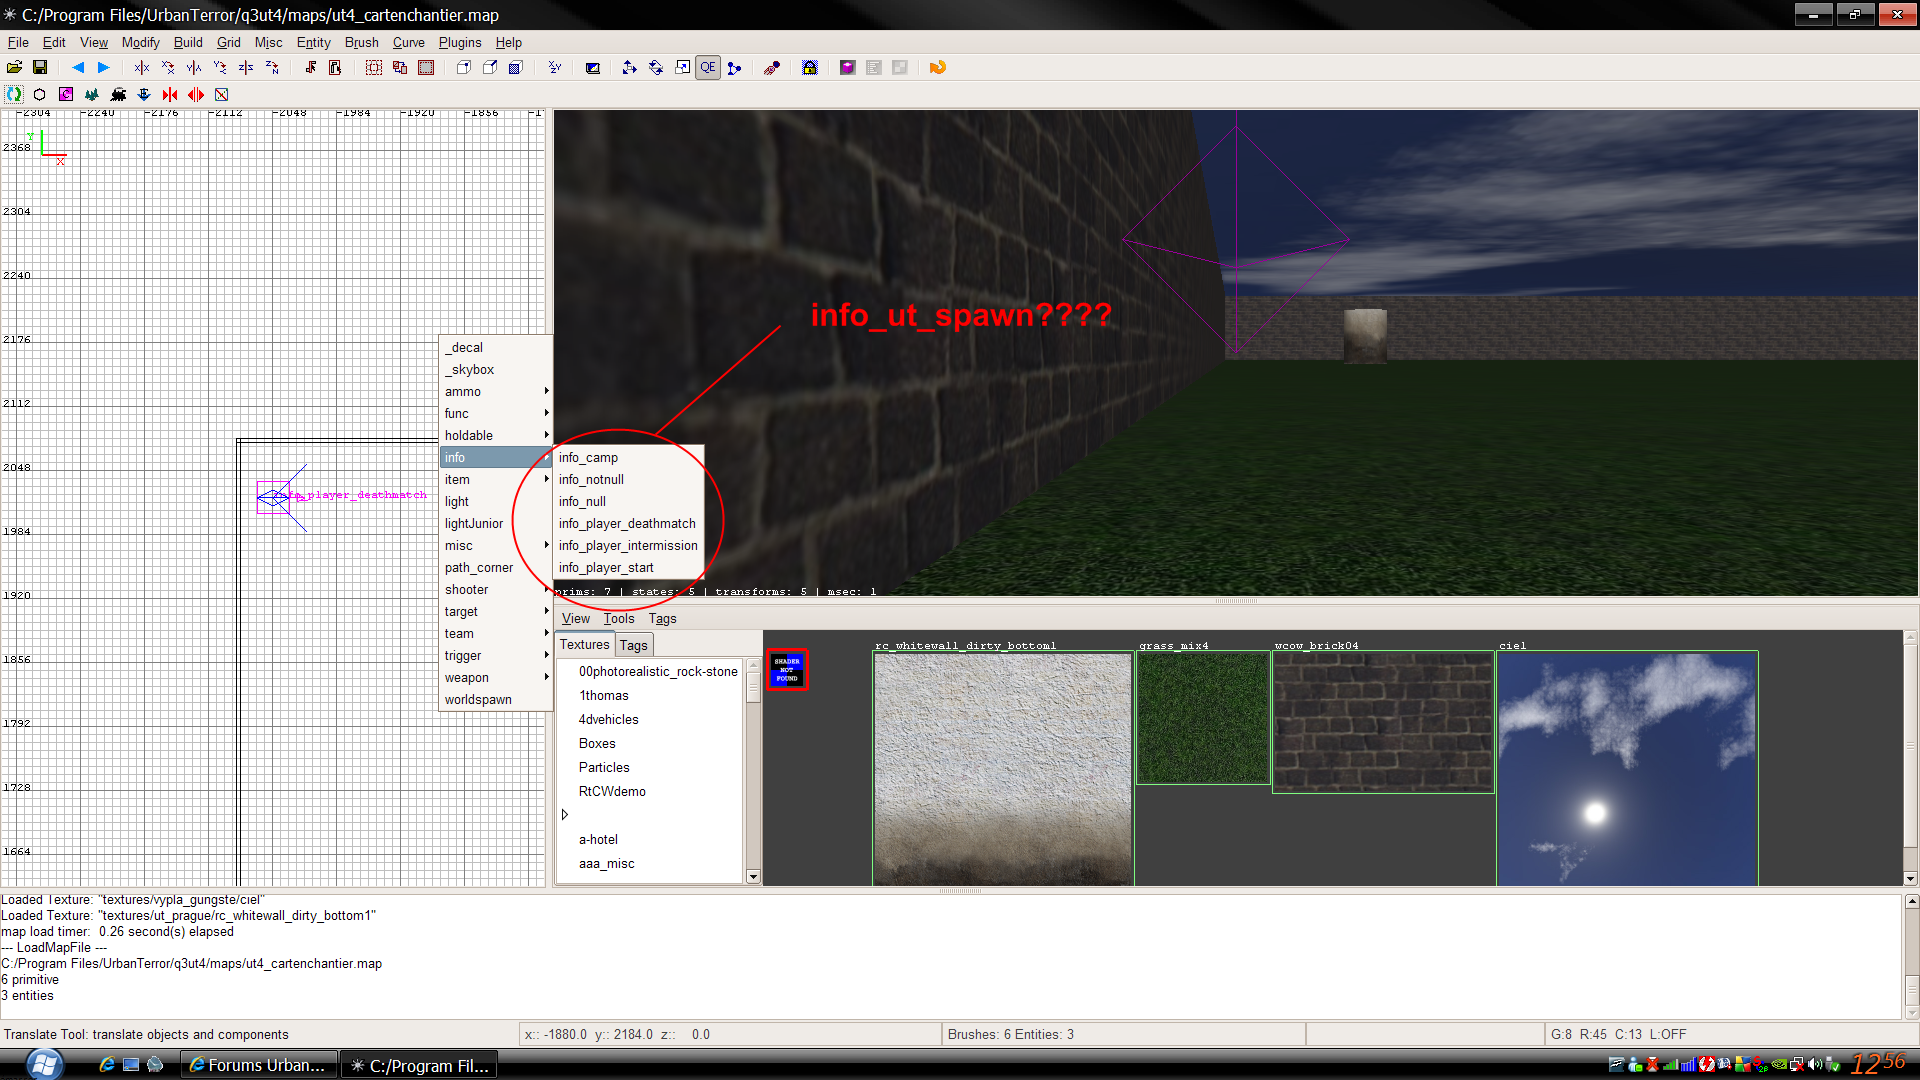
Task: Expand the trigger entity submenu
Action: [496, 655]
